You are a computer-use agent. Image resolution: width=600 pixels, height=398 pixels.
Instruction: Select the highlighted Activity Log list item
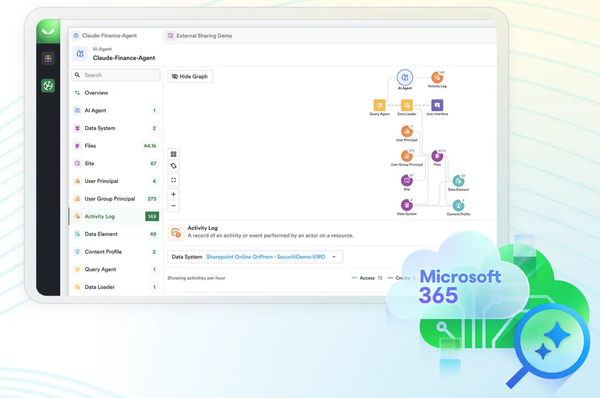115,216
